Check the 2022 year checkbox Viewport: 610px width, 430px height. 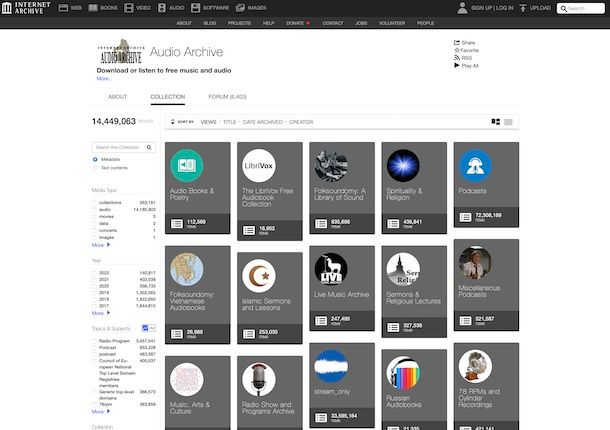click(94, 273)
